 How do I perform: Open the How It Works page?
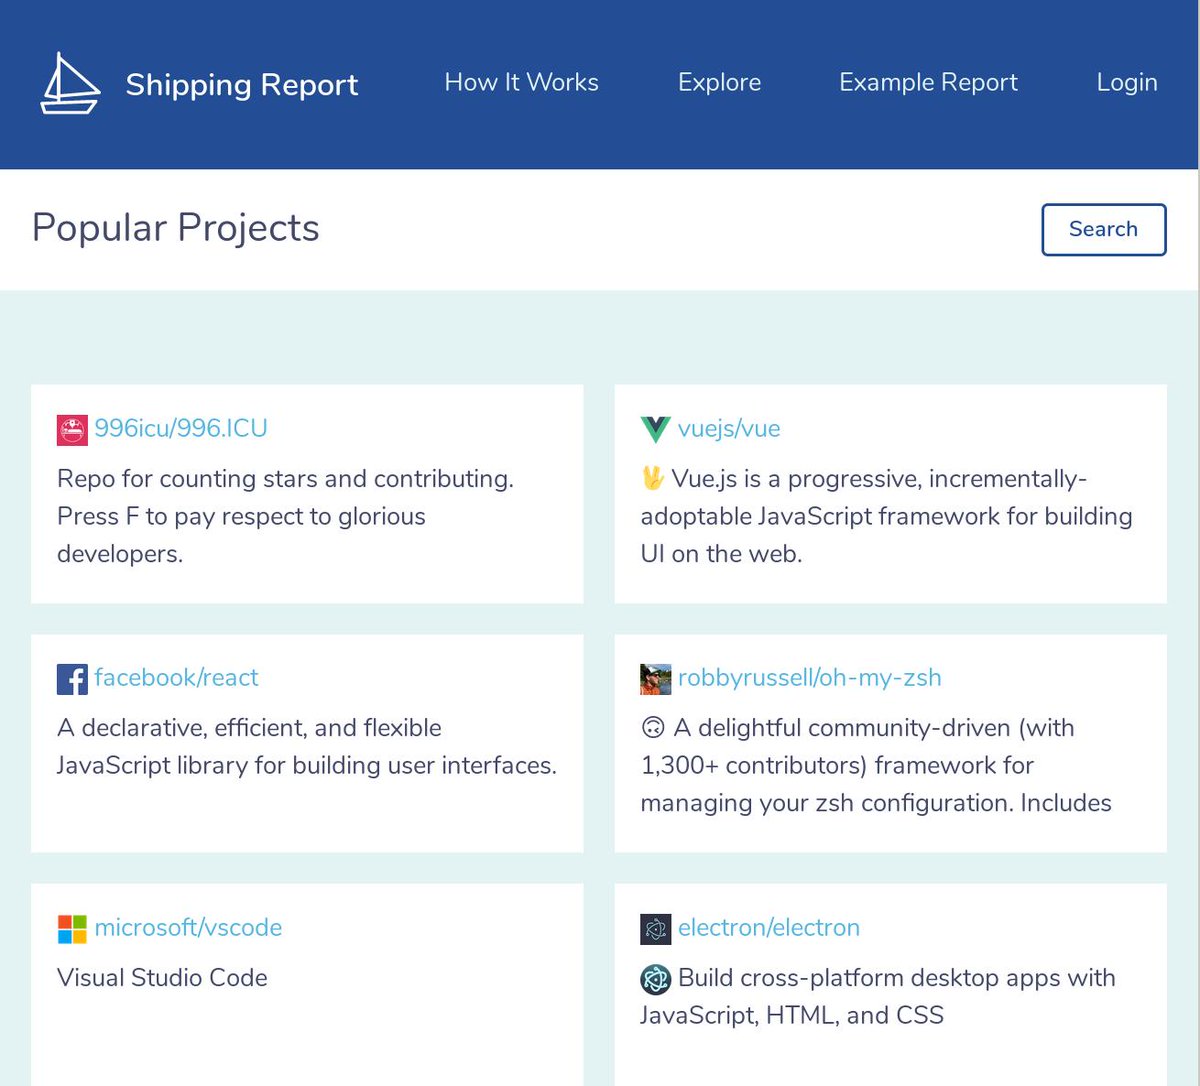click(x=521, y=82)
